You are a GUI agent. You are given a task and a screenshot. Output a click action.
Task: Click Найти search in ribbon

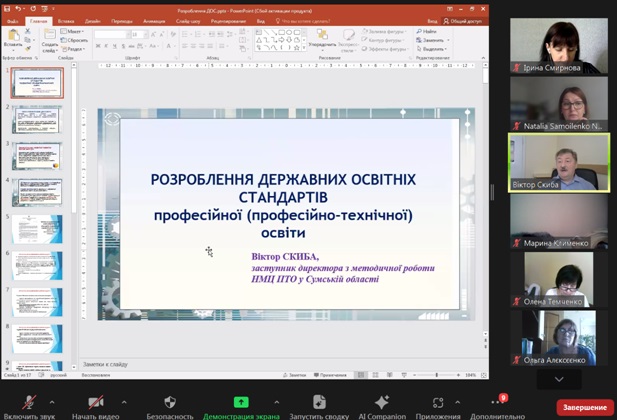pyautogui.click(x=427, y=31)
